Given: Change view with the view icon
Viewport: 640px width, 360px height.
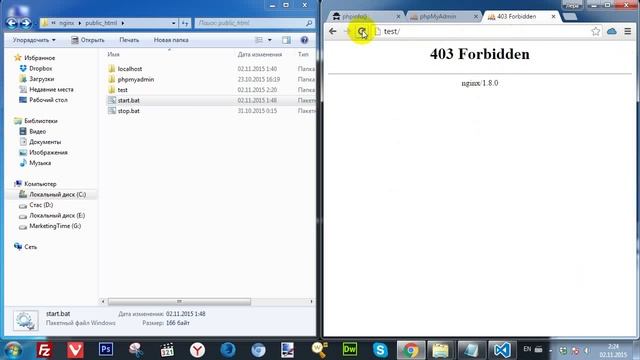Looking at the screenshot, I should 259,40.
